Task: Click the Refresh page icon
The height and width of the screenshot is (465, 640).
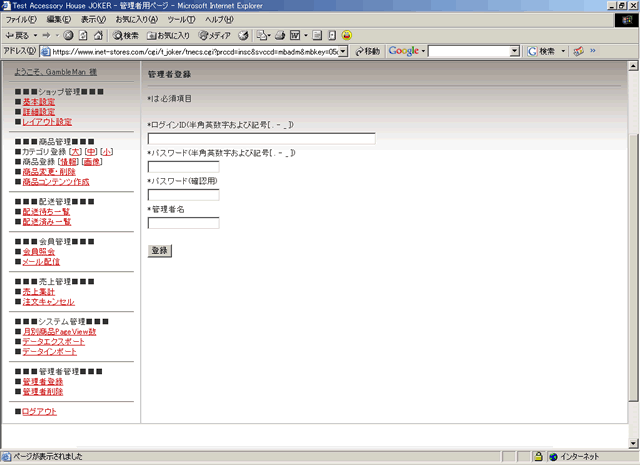Action: [x=83, y=35]
